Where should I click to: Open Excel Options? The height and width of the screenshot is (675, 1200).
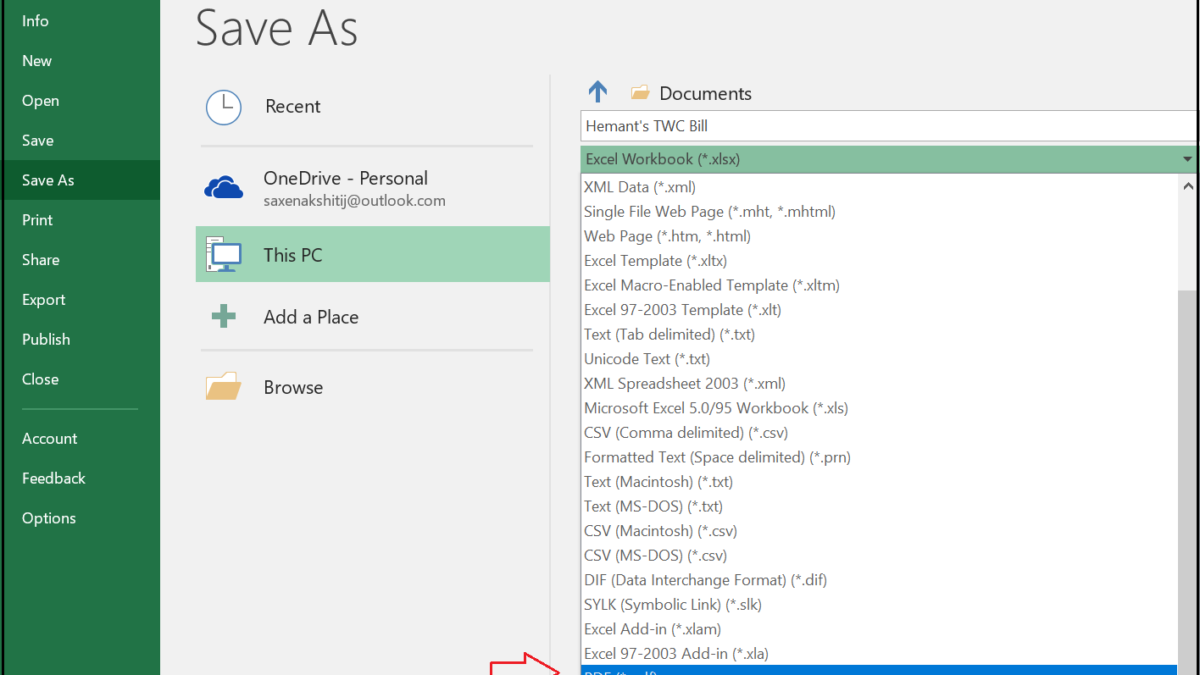(49, 518)
